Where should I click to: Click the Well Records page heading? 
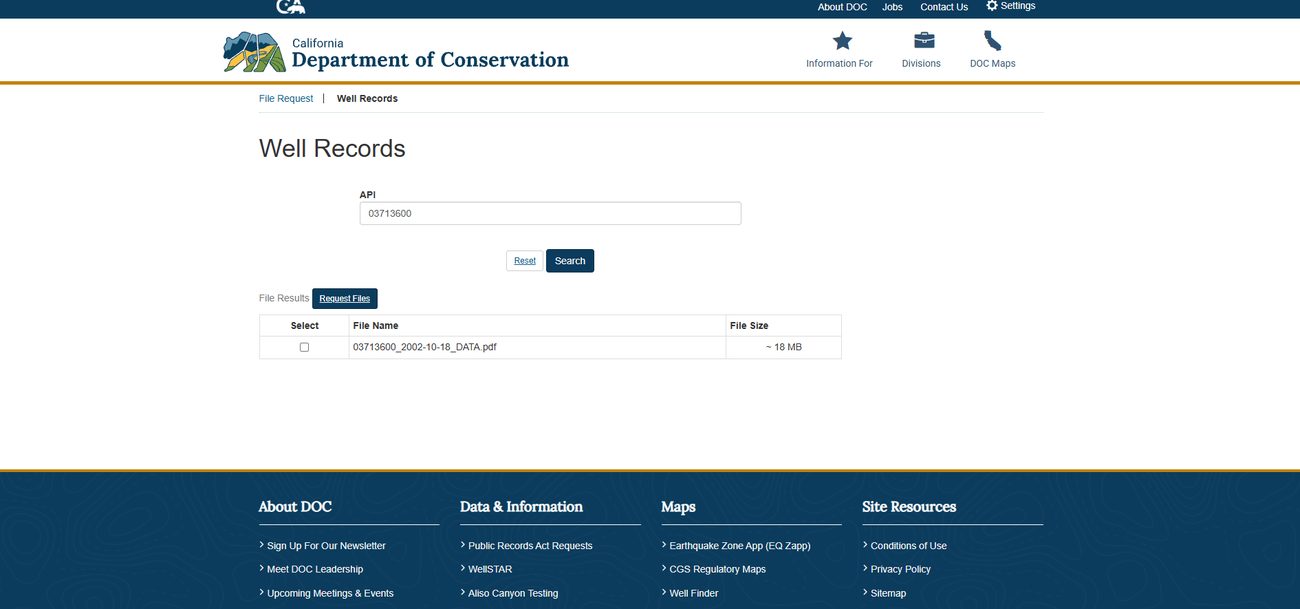click(332, 149)
